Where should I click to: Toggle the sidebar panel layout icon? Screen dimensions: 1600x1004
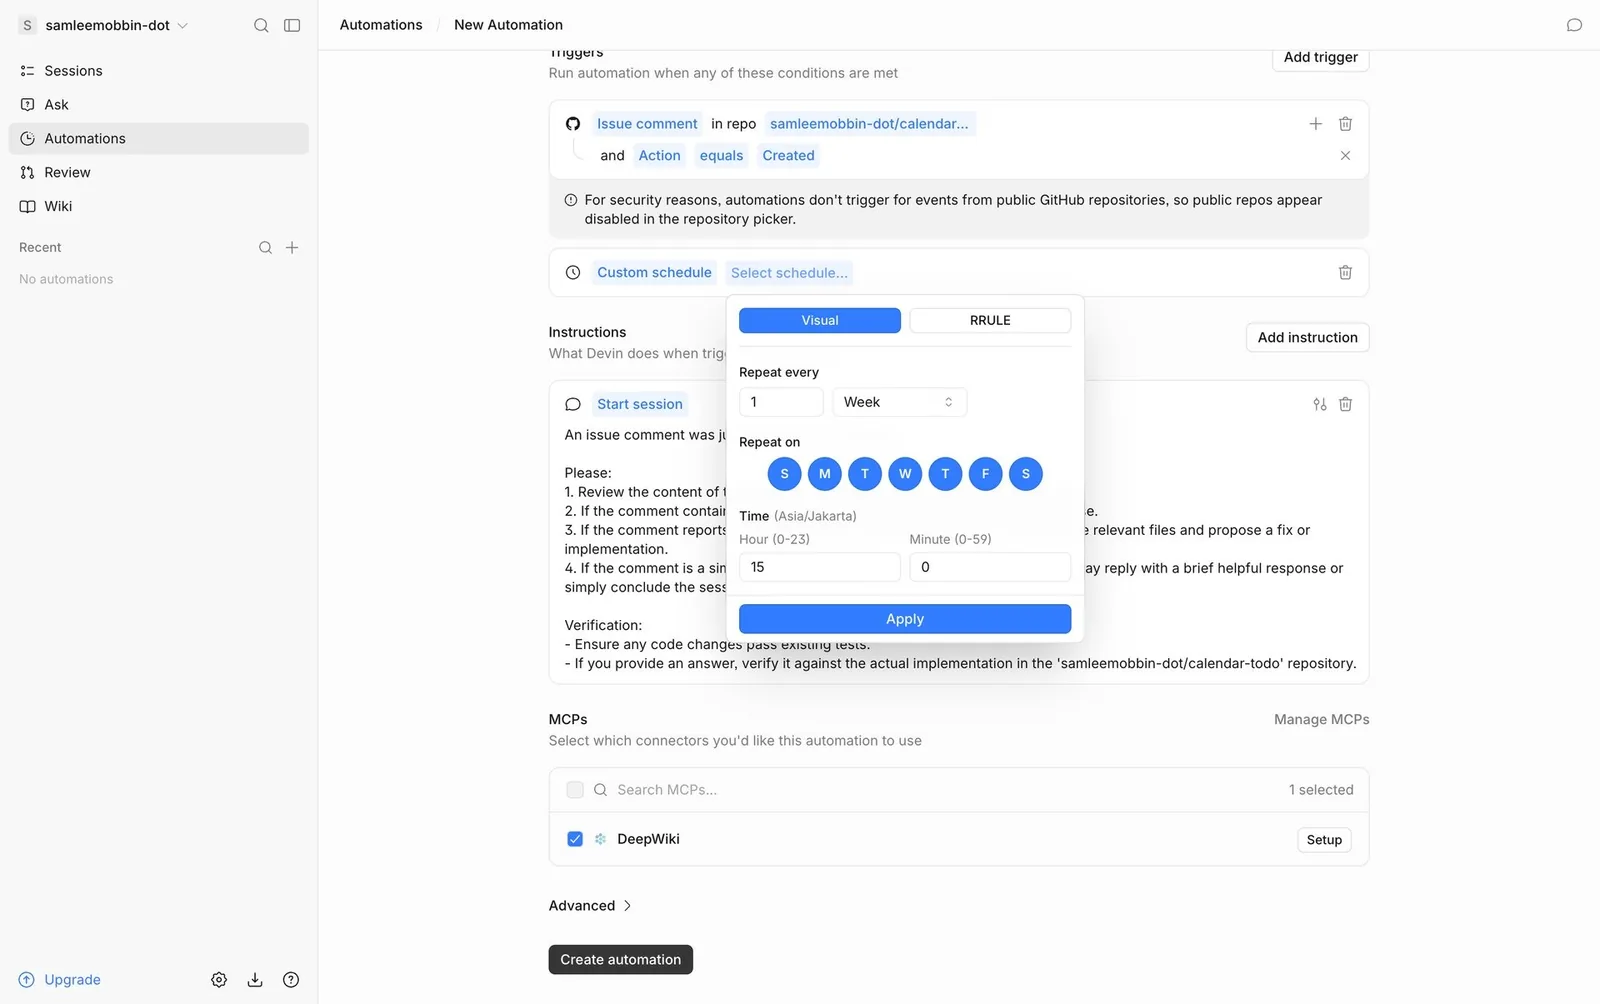pos(292,25)
